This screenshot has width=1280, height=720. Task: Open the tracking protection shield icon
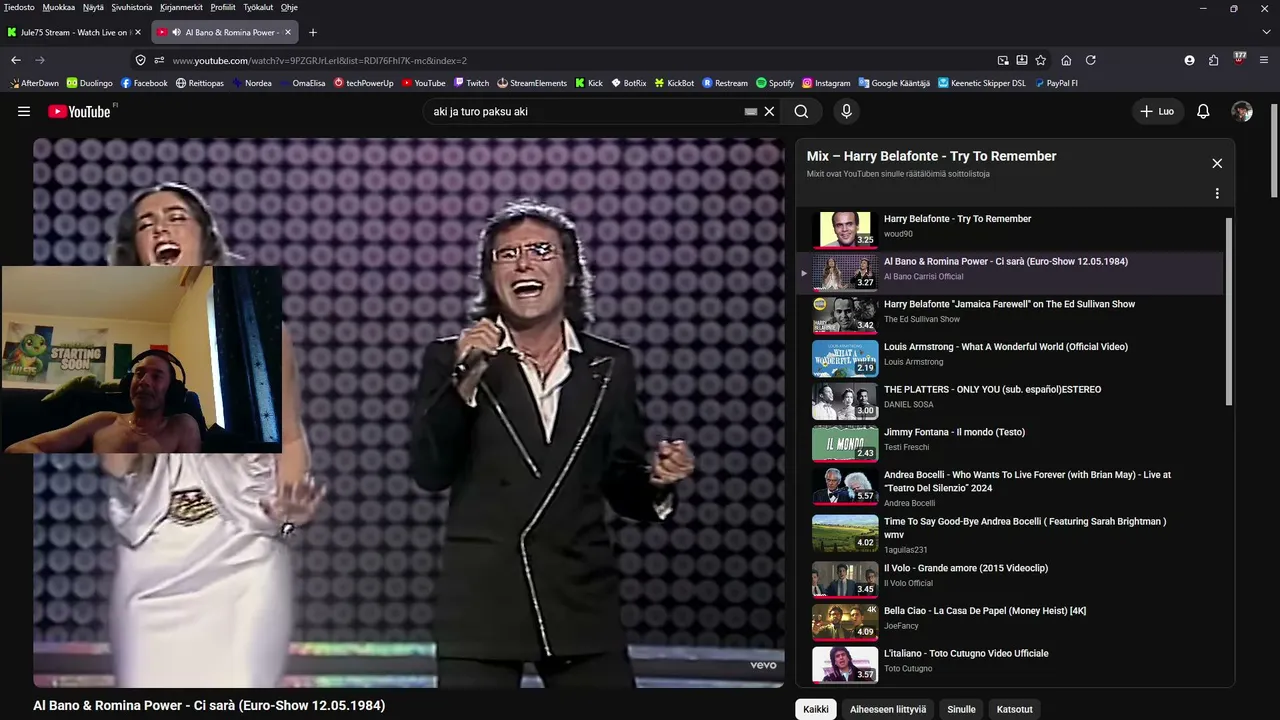140,60
